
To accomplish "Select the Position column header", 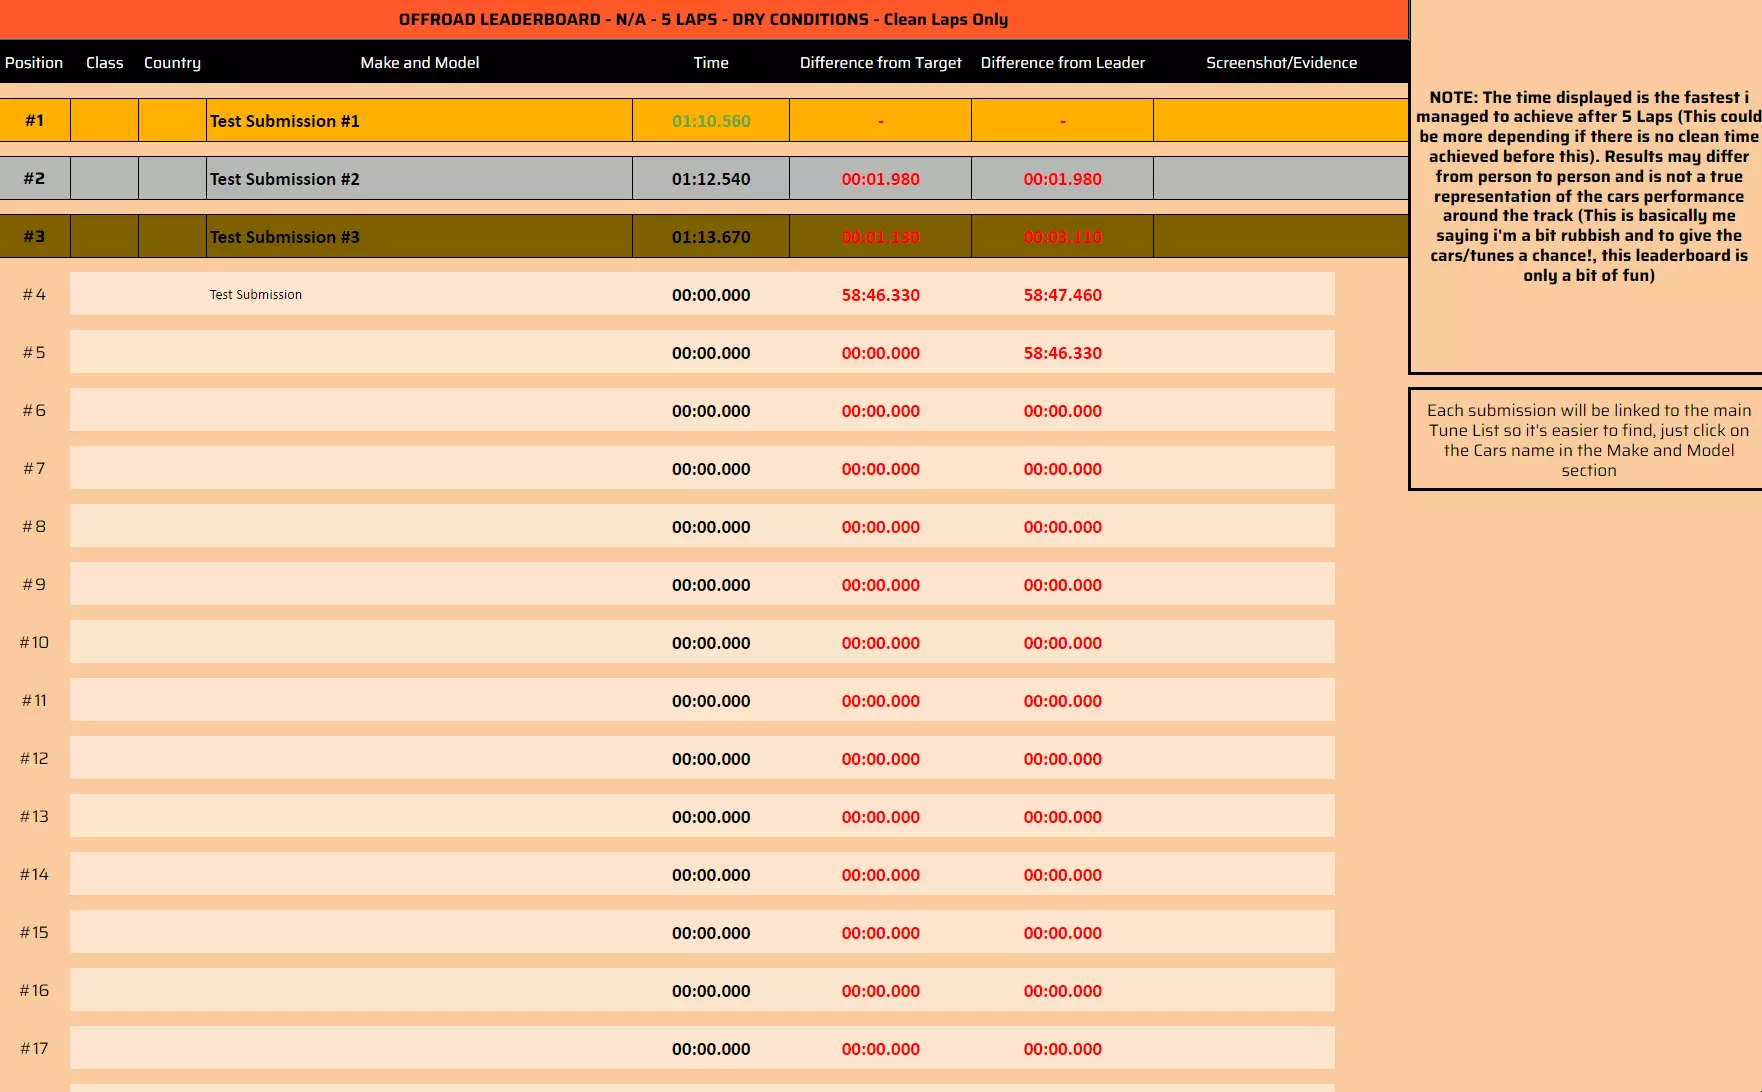I will click(34, 62).
